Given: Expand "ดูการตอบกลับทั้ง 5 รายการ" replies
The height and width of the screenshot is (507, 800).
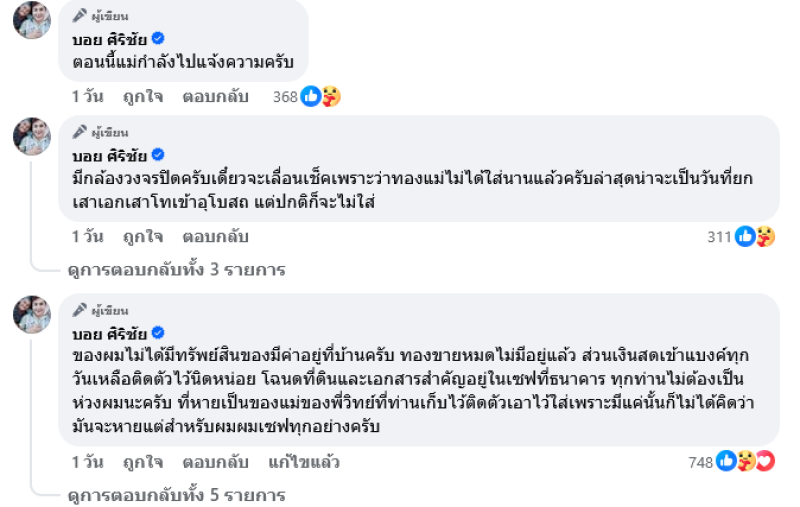Looking at the screenshot, I should coord(176,494).
